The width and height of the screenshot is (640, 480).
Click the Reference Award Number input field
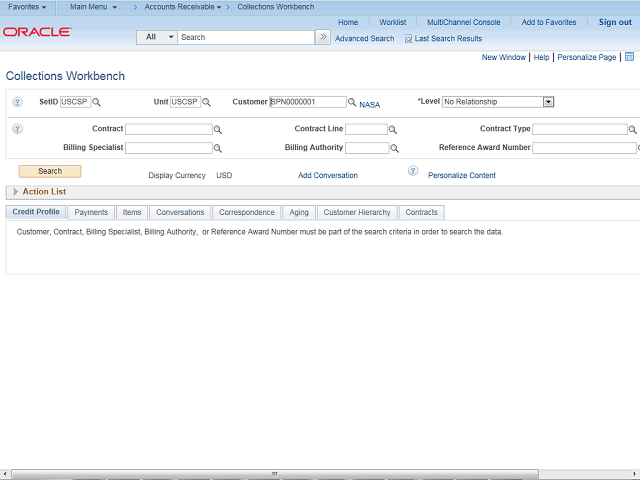(584, 148)
